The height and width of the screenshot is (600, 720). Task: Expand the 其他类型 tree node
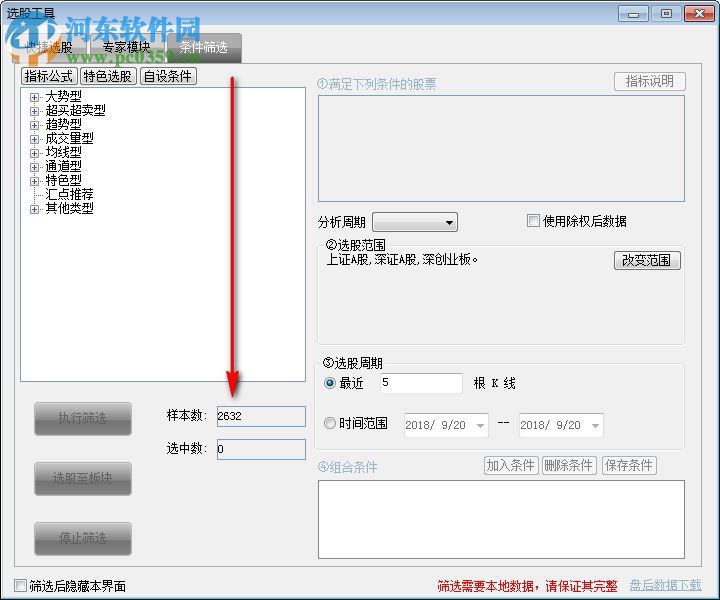34,209
